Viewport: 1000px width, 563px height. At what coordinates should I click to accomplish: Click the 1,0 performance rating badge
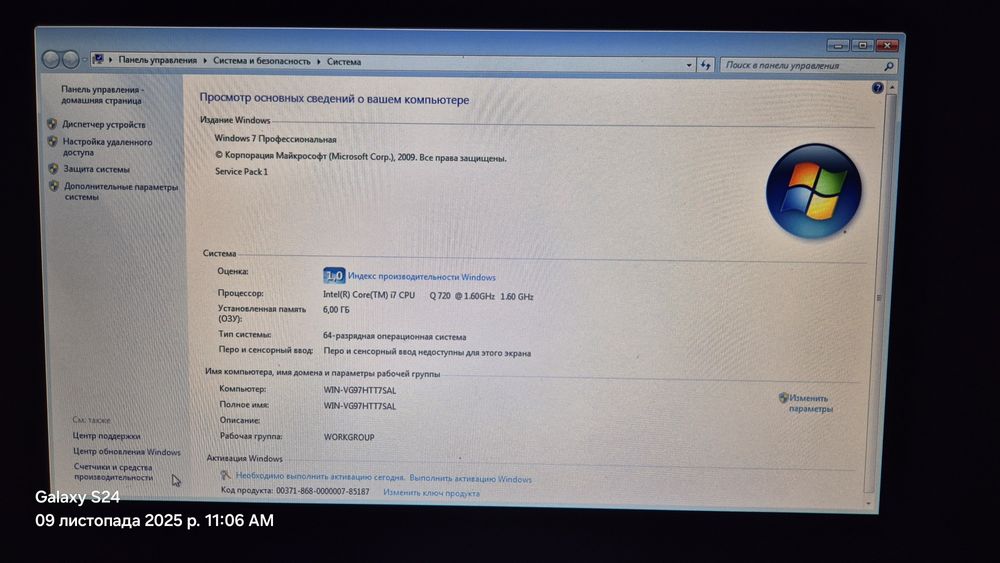(334, 275)
